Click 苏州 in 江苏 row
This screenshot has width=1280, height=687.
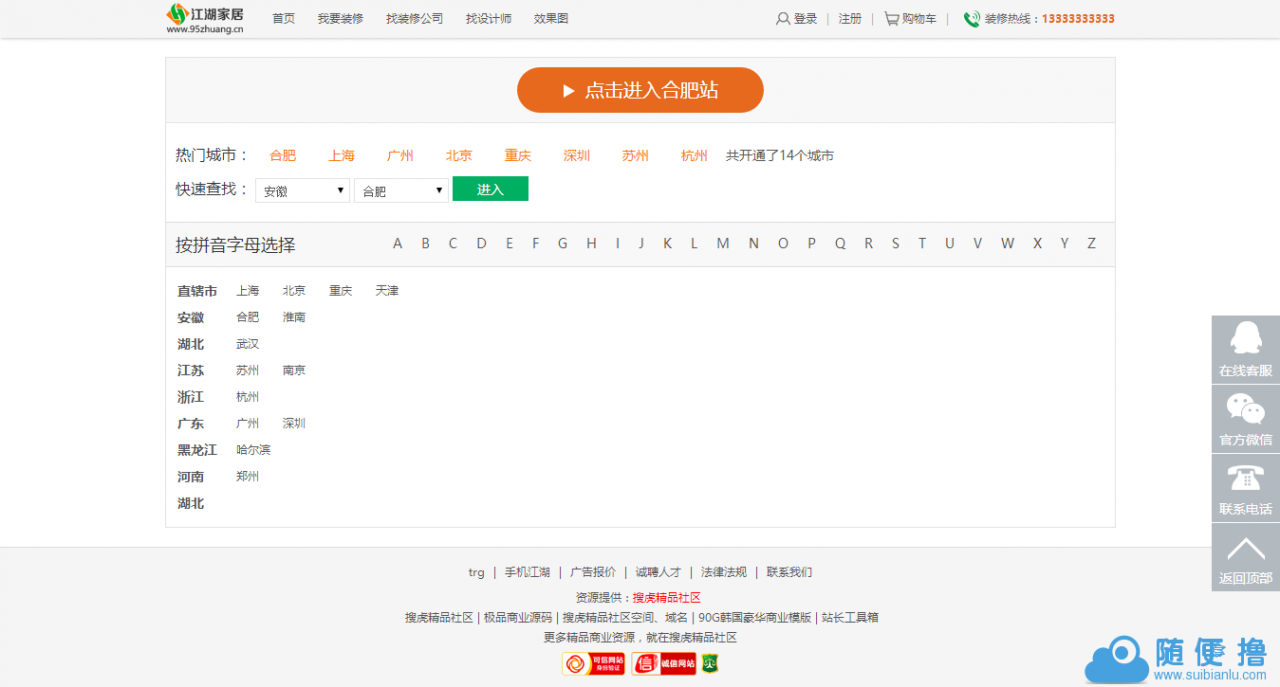coord(247,370)
